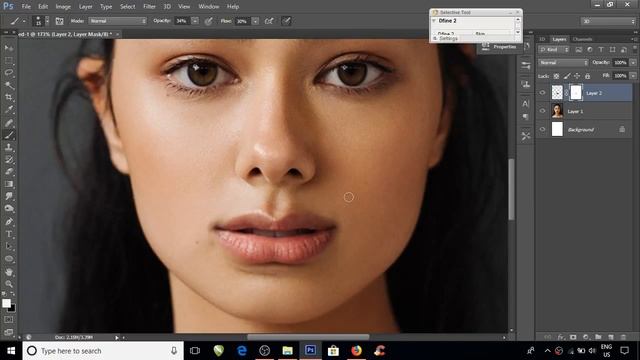This screenshot has width=640, height=360.
Task: Select the Zoom tool
Action: (x=9, y=284)
